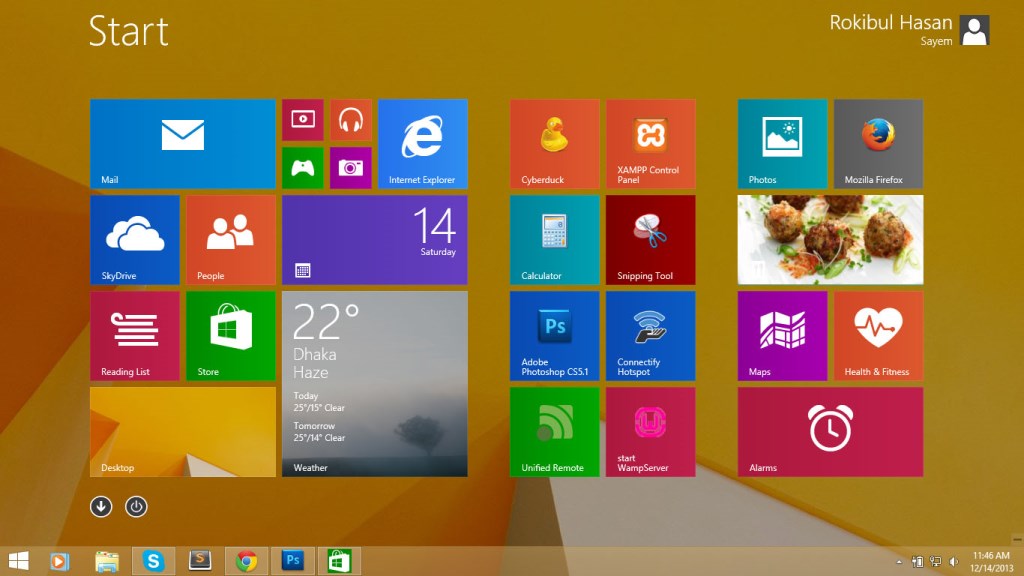
Task: Open Google Chrome from the taskbar
Action: point(247,560)
